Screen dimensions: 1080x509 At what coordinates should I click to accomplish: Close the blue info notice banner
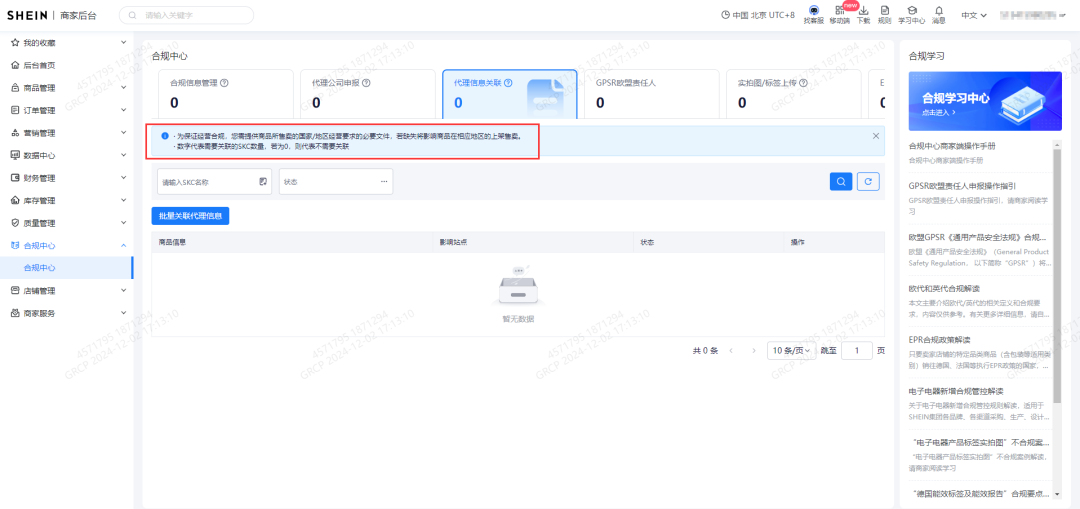[x=875, y=136]
